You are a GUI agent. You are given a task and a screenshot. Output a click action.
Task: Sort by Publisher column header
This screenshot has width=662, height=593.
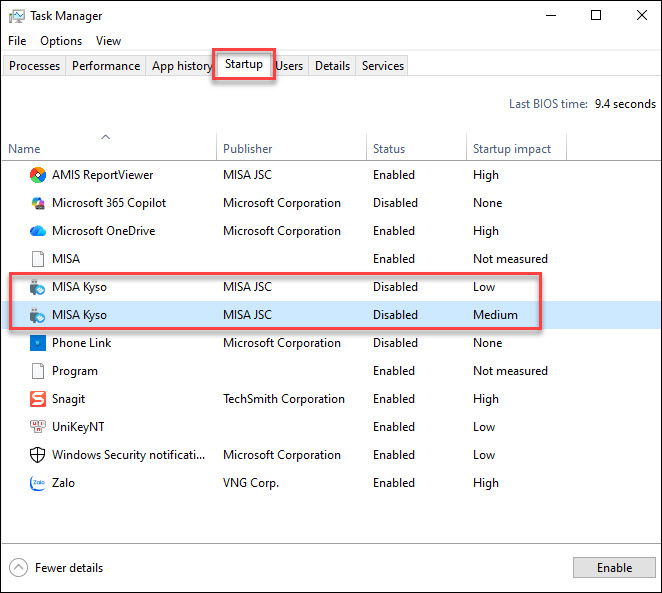coord(248,149)
